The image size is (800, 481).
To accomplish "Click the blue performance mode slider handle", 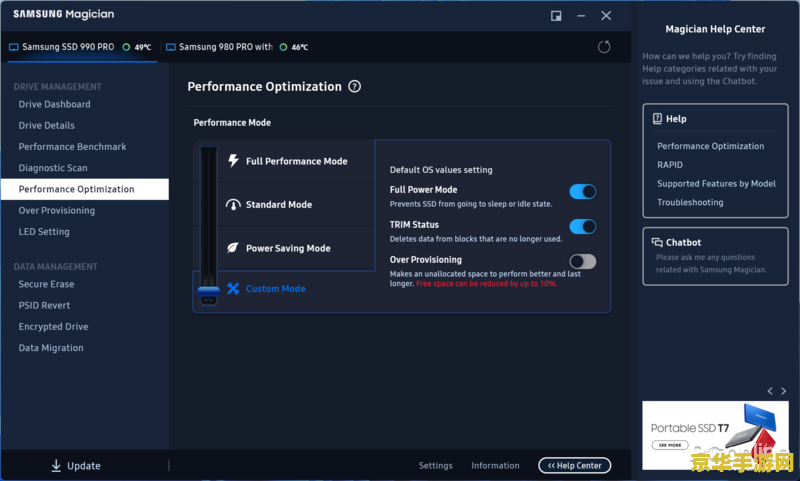I will click(209, 291).
